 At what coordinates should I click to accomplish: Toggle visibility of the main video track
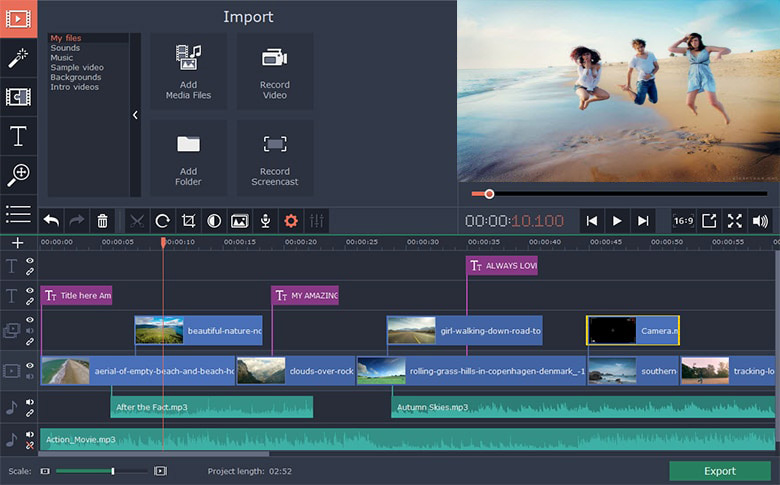[x=30, y=365]
